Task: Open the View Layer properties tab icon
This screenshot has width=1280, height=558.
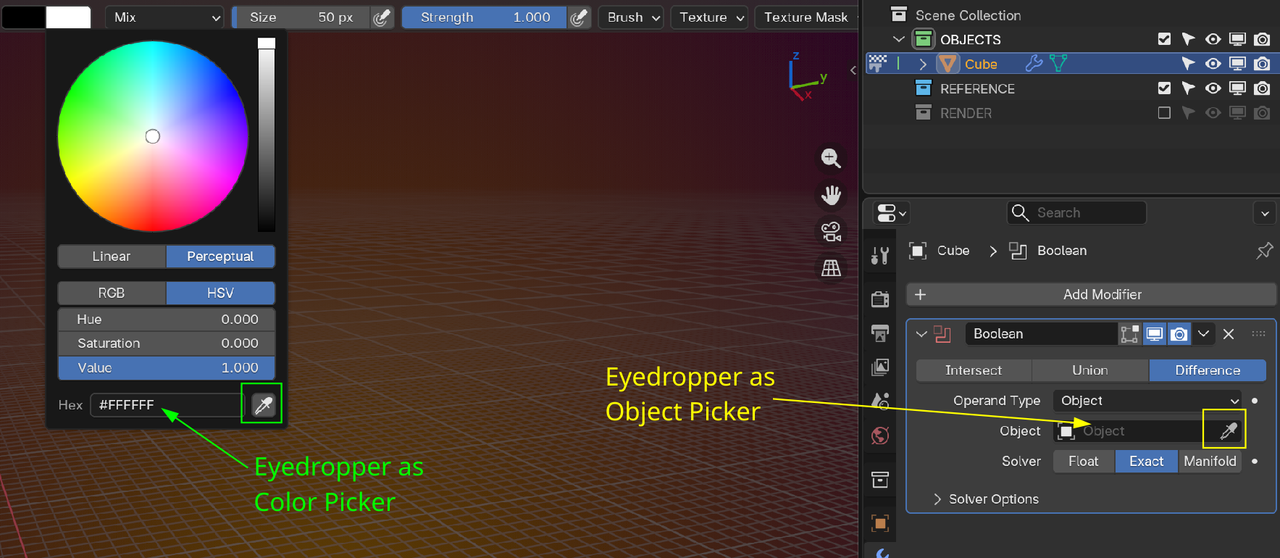Action: tap(880, 367)
